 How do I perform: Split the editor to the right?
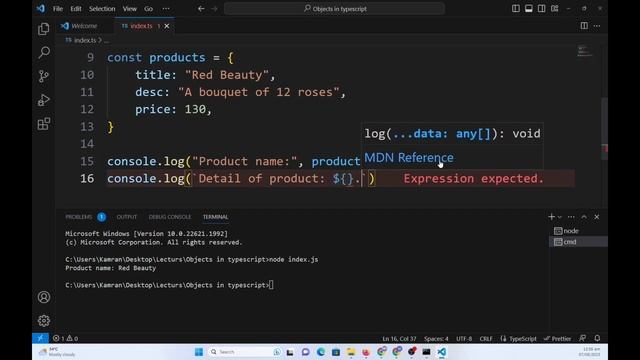[584, 26]
